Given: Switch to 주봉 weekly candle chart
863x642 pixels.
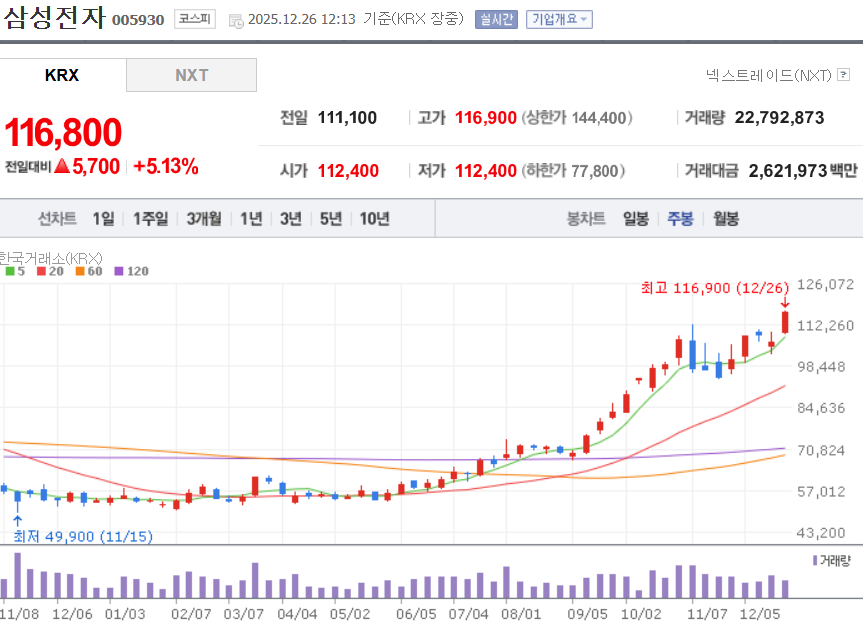Looking at the screenshot, I should [680, 219].
